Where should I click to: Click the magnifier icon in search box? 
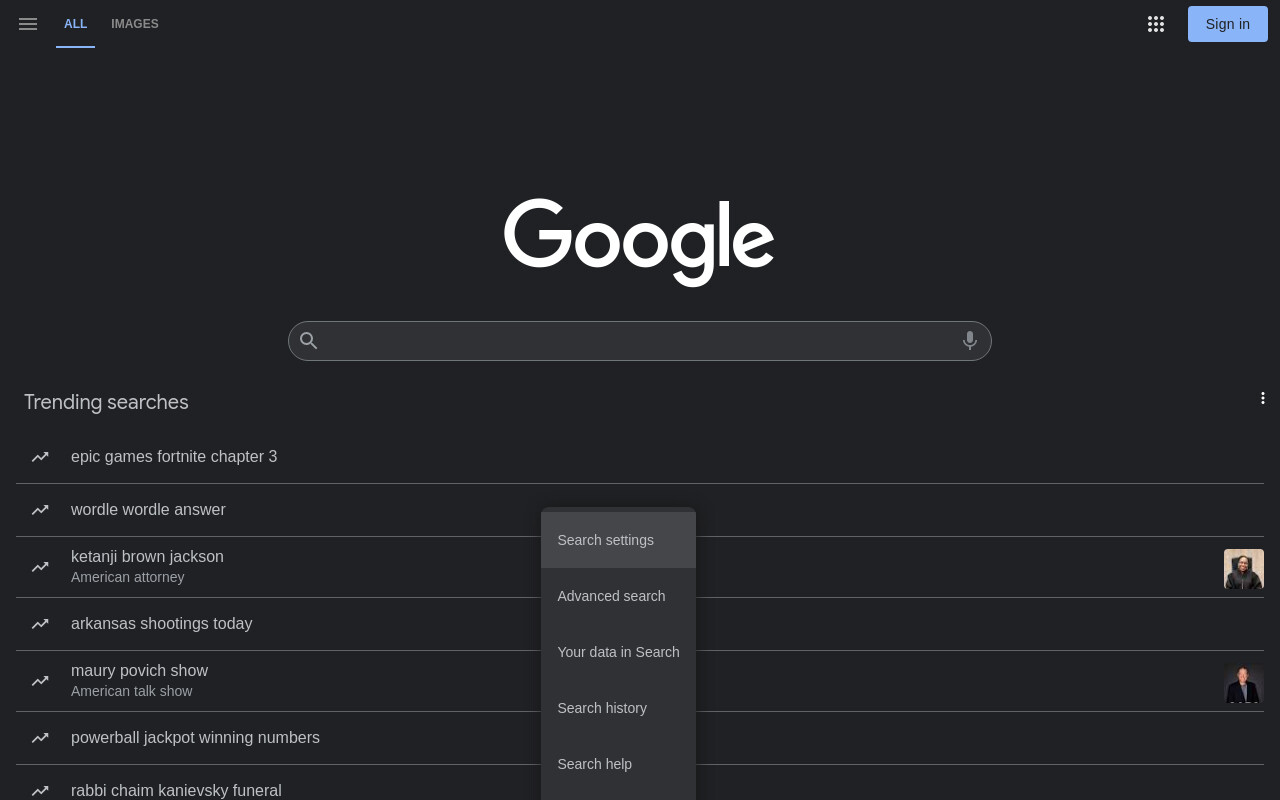pyautogui.click(x=309, y=341)
